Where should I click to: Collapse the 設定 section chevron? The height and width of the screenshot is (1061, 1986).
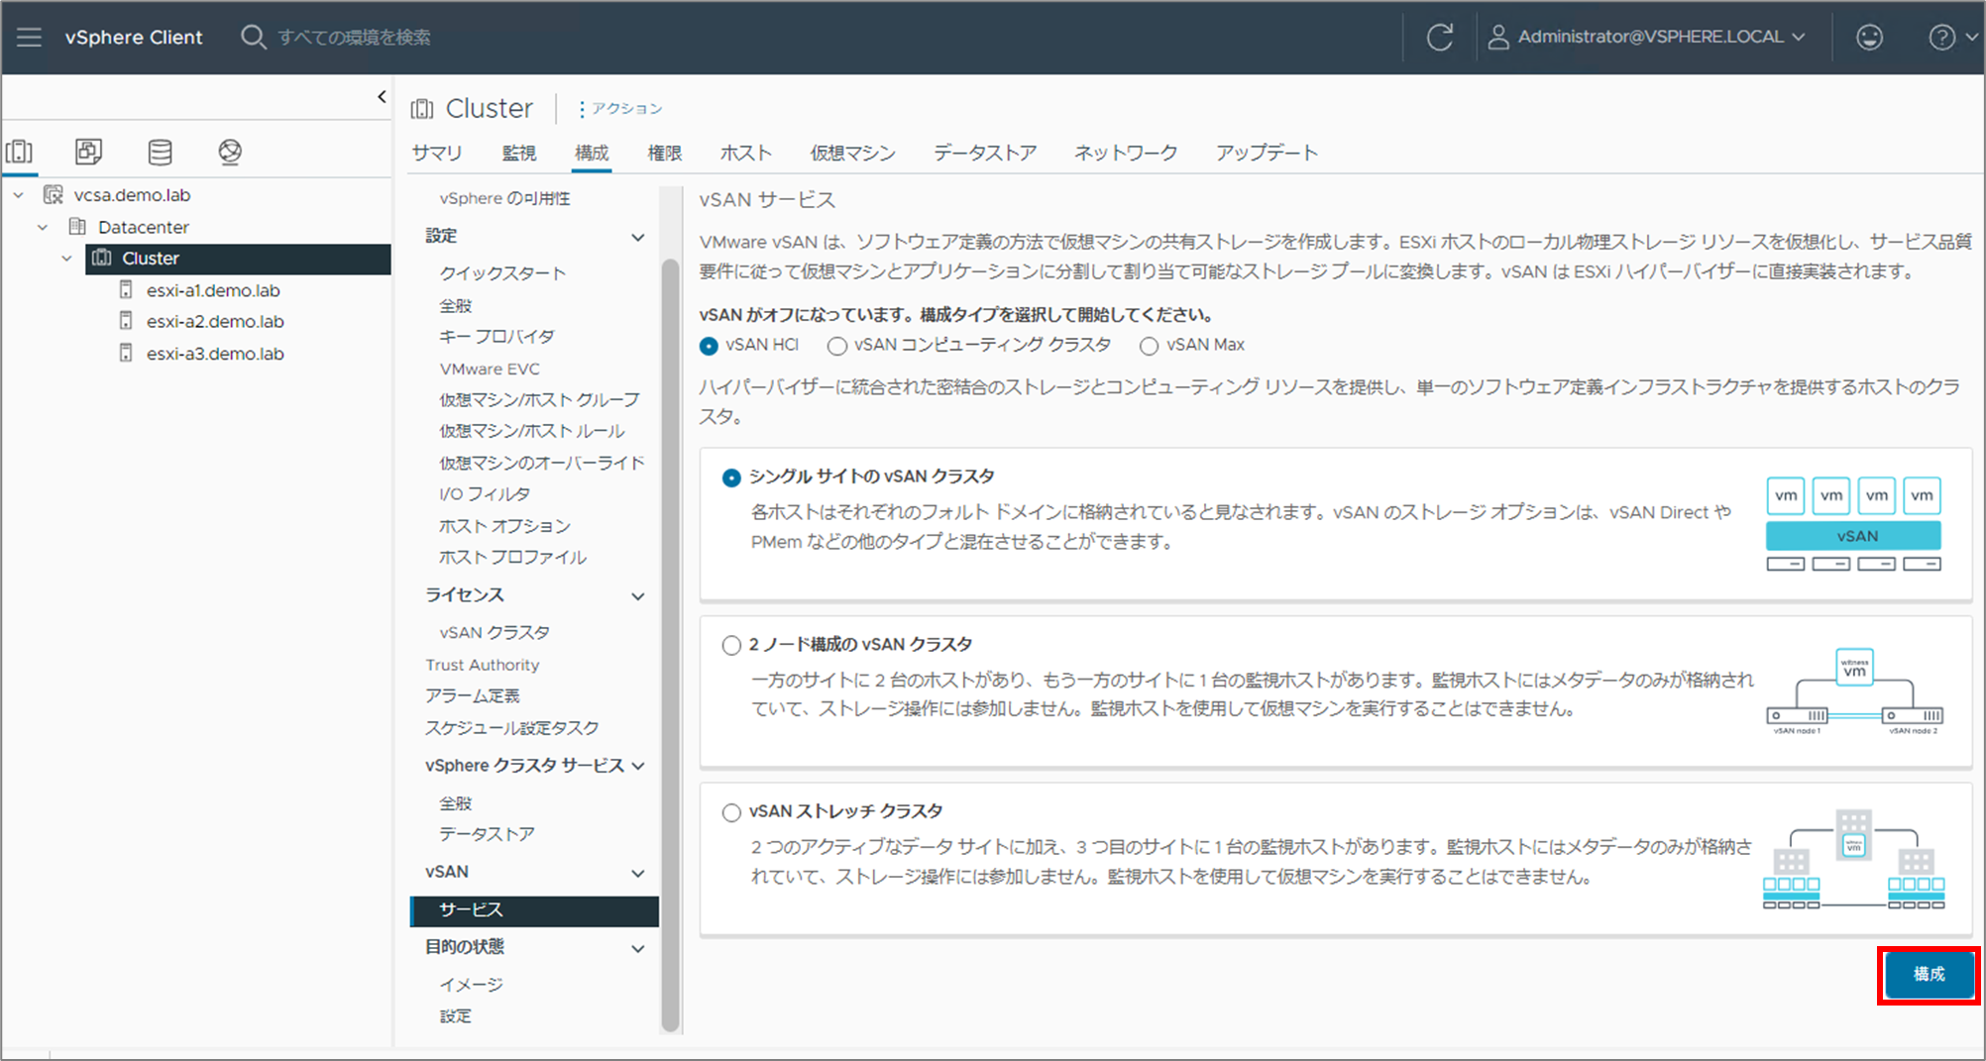point(637,237)
